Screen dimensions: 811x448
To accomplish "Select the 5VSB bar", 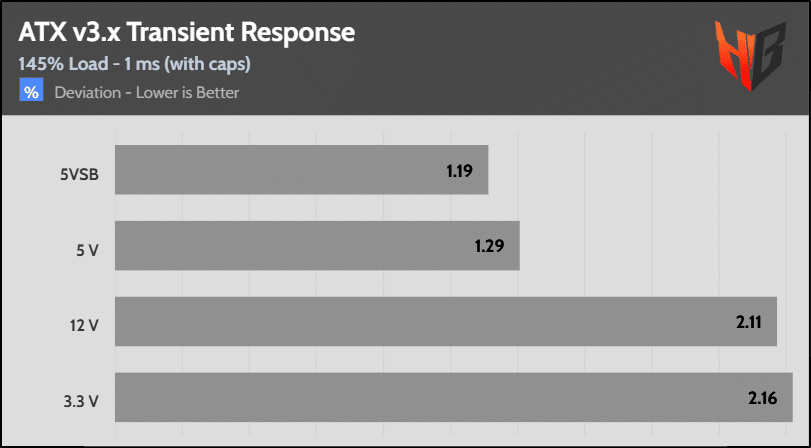I will 302,170.
